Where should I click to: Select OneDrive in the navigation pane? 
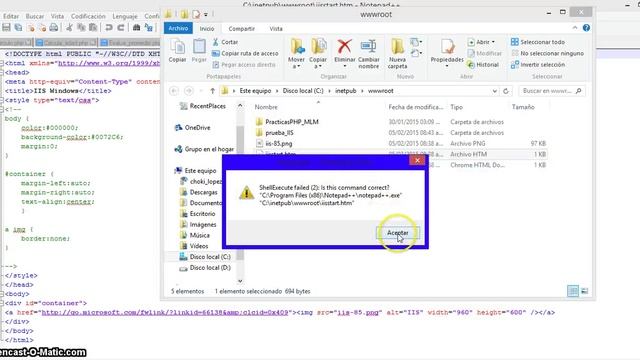pos(197,128)
